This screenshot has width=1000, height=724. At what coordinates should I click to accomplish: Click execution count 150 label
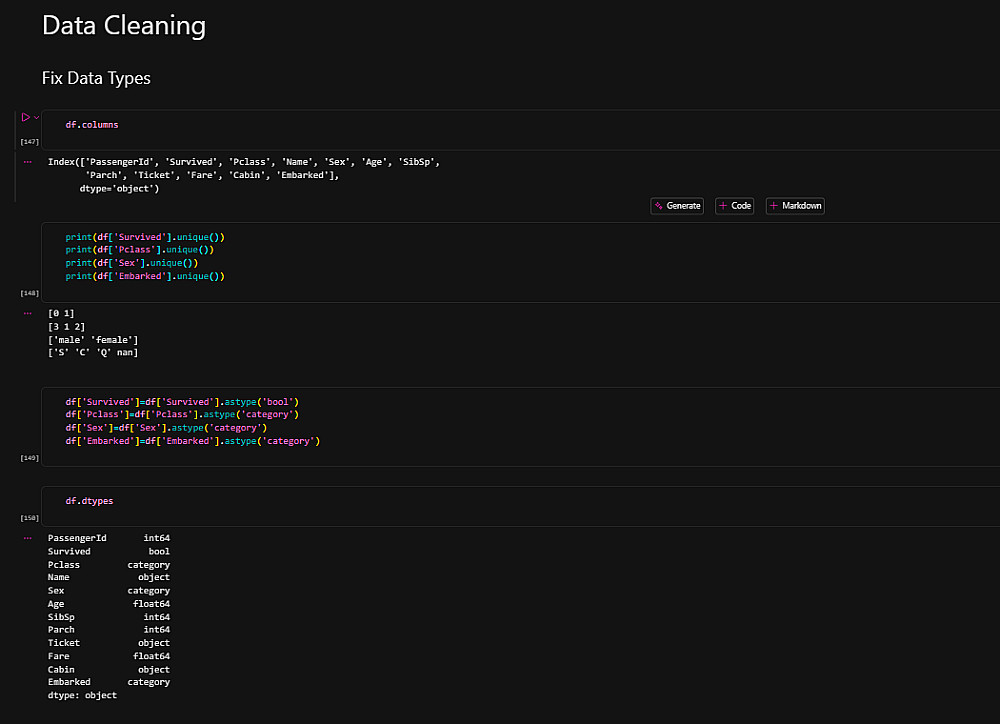[29, 518]
